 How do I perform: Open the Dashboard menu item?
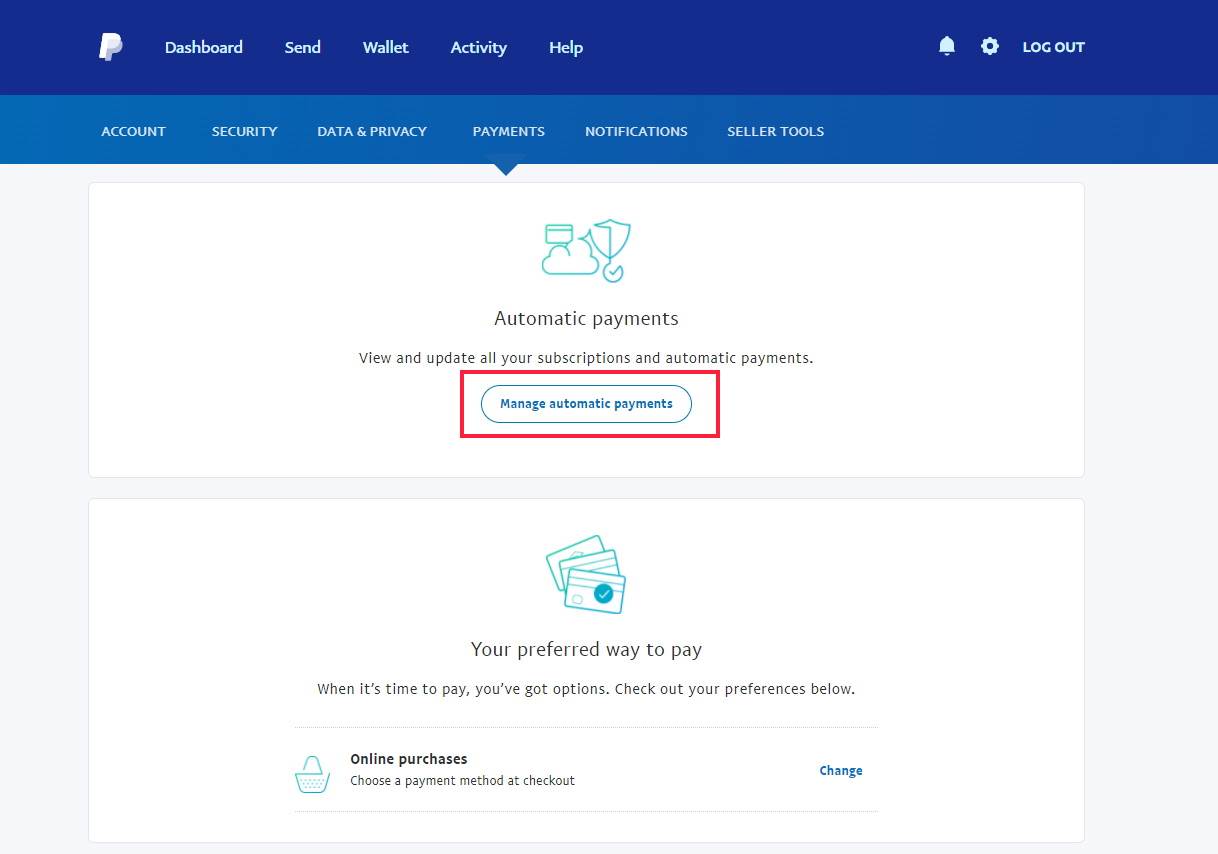[204, 47]
